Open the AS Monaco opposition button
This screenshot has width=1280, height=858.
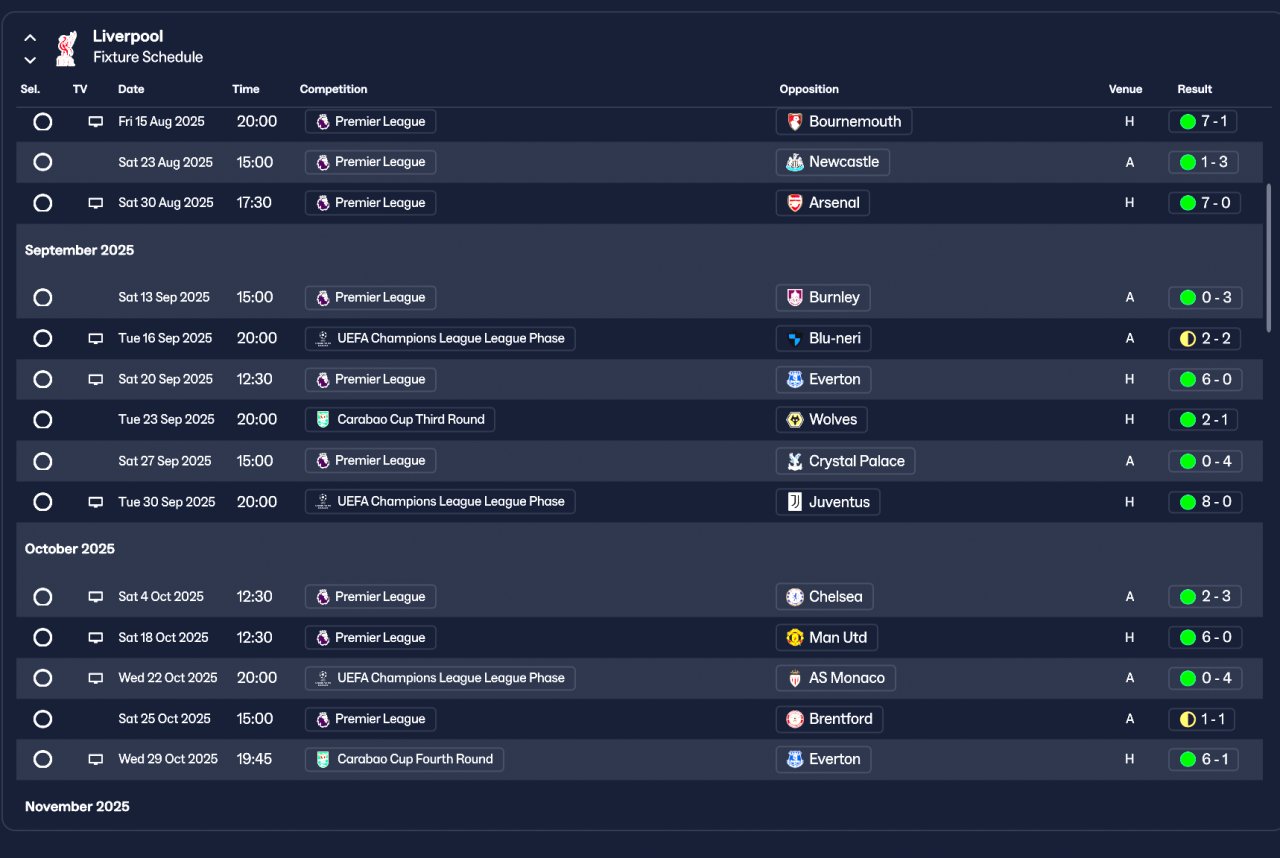835,678
